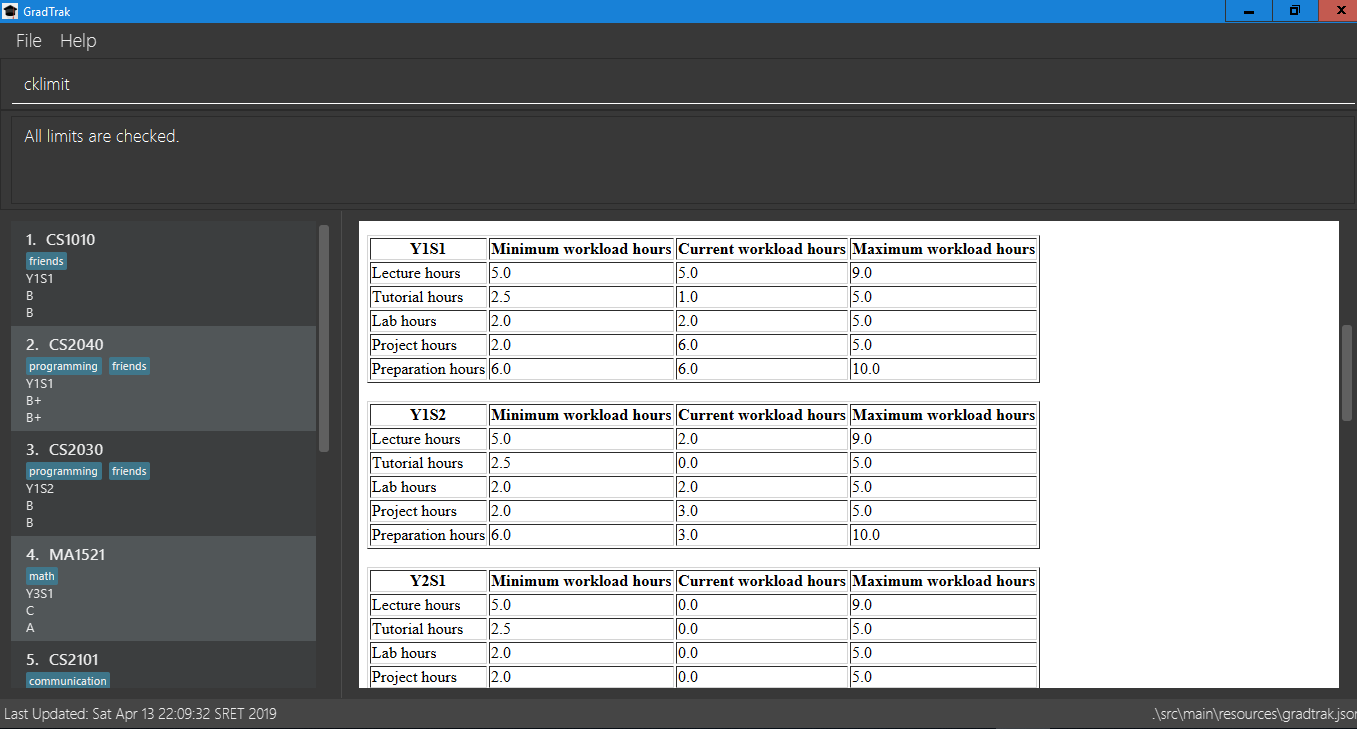1357x729 pixels.
Task: Click Maximum workload hours header in Y1S1 table
Action: (944, 249)
